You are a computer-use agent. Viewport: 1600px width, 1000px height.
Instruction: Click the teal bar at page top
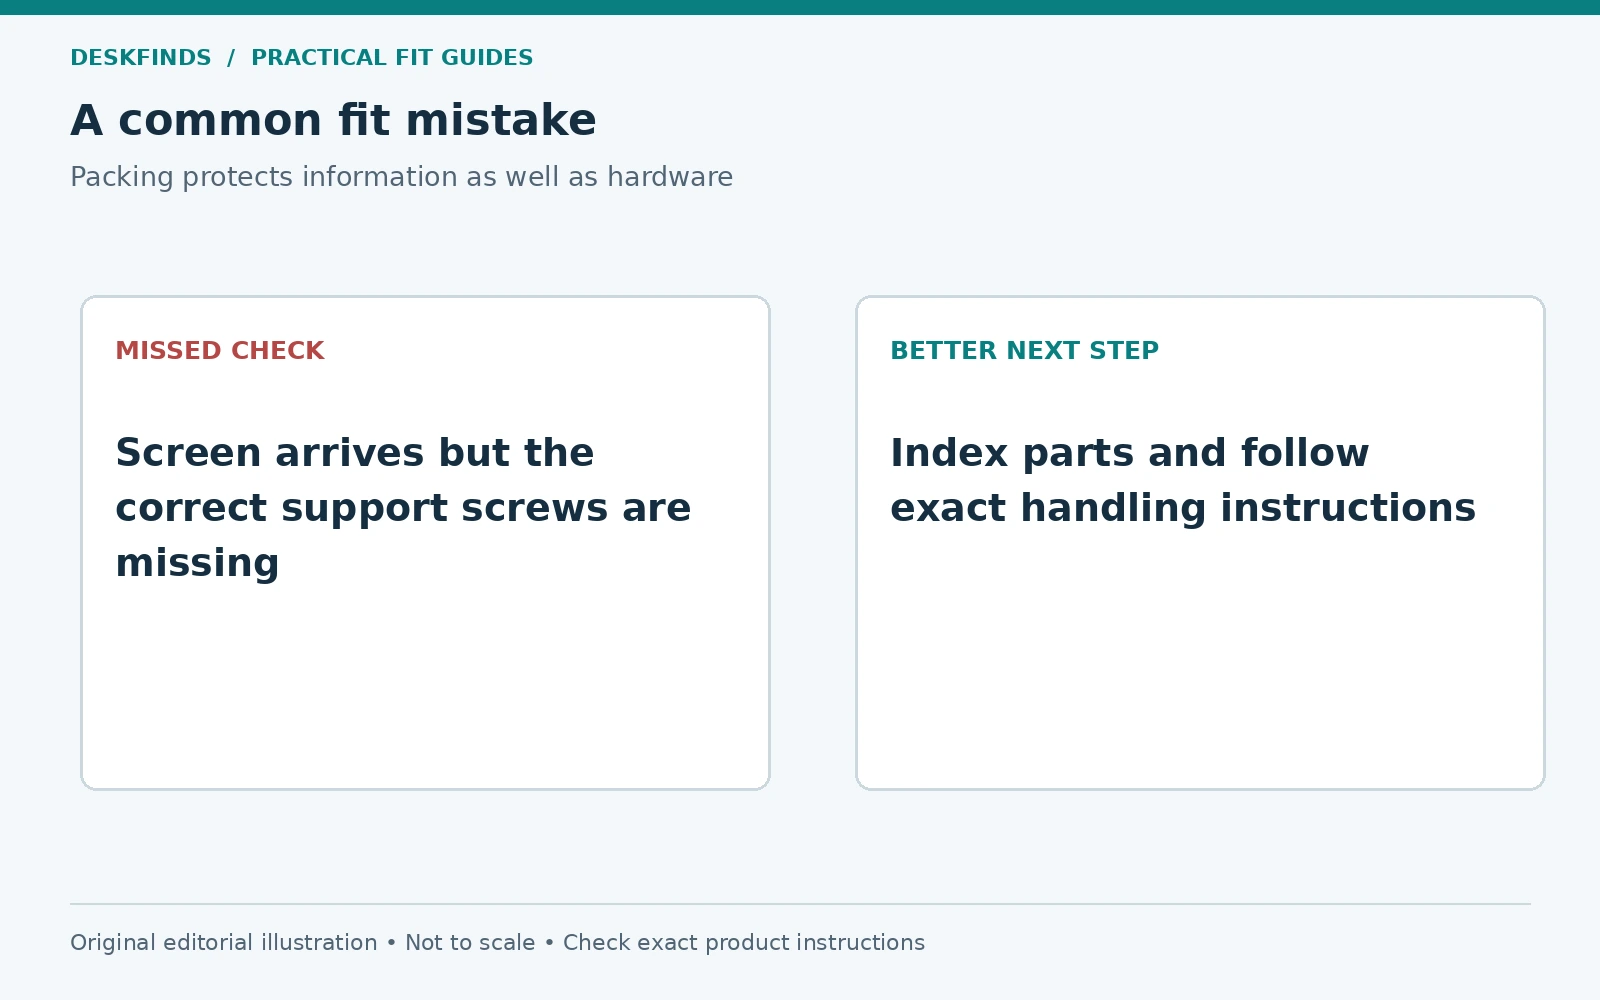click(800, 7)
